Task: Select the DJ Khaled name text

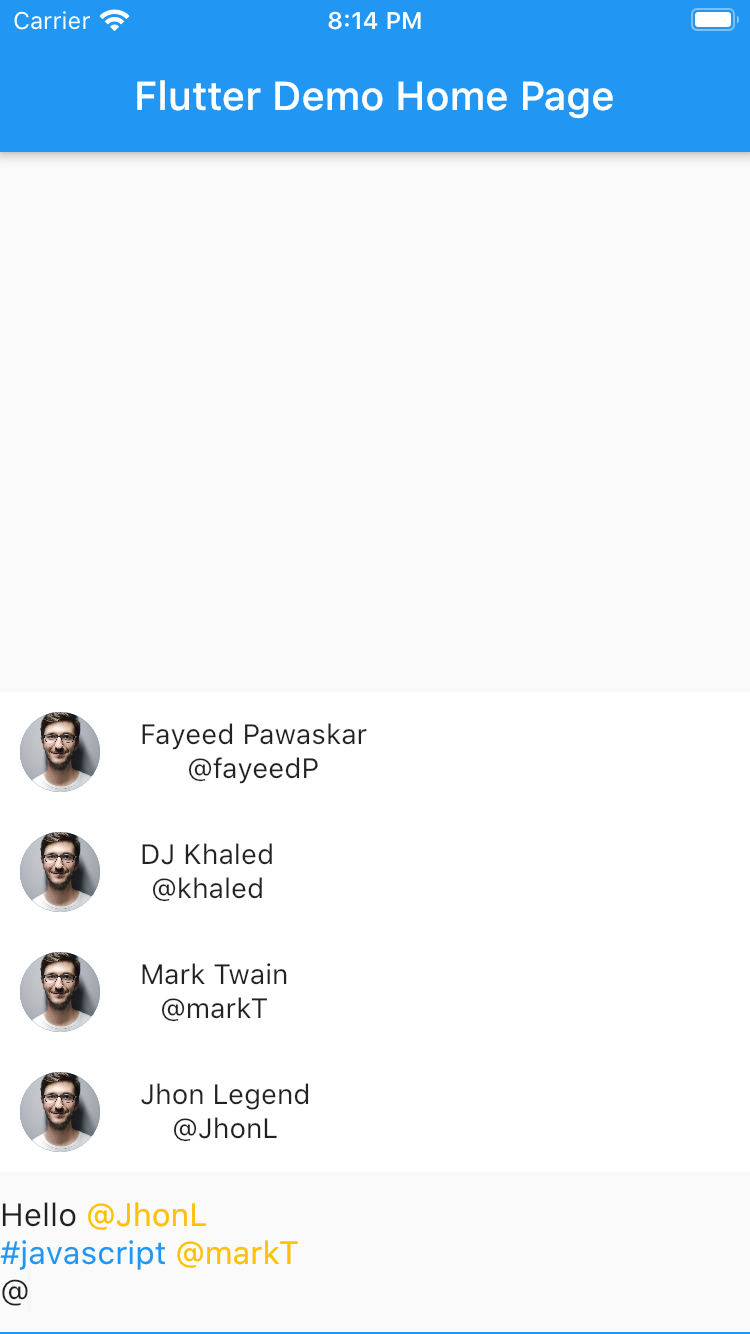Action: 207,855
